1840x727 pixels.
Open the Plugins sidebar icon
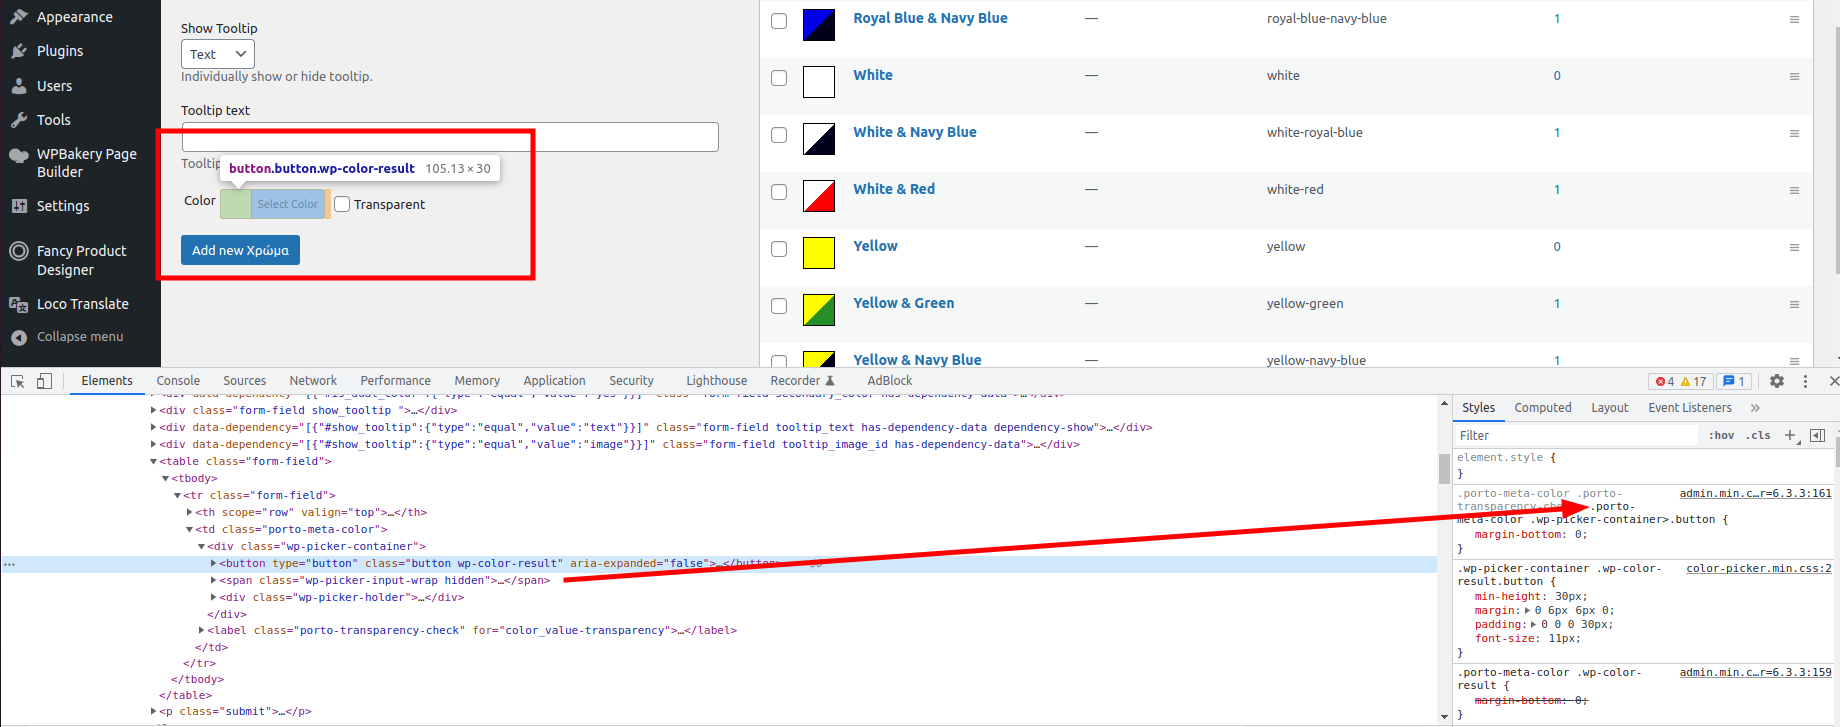click(19, 51)
